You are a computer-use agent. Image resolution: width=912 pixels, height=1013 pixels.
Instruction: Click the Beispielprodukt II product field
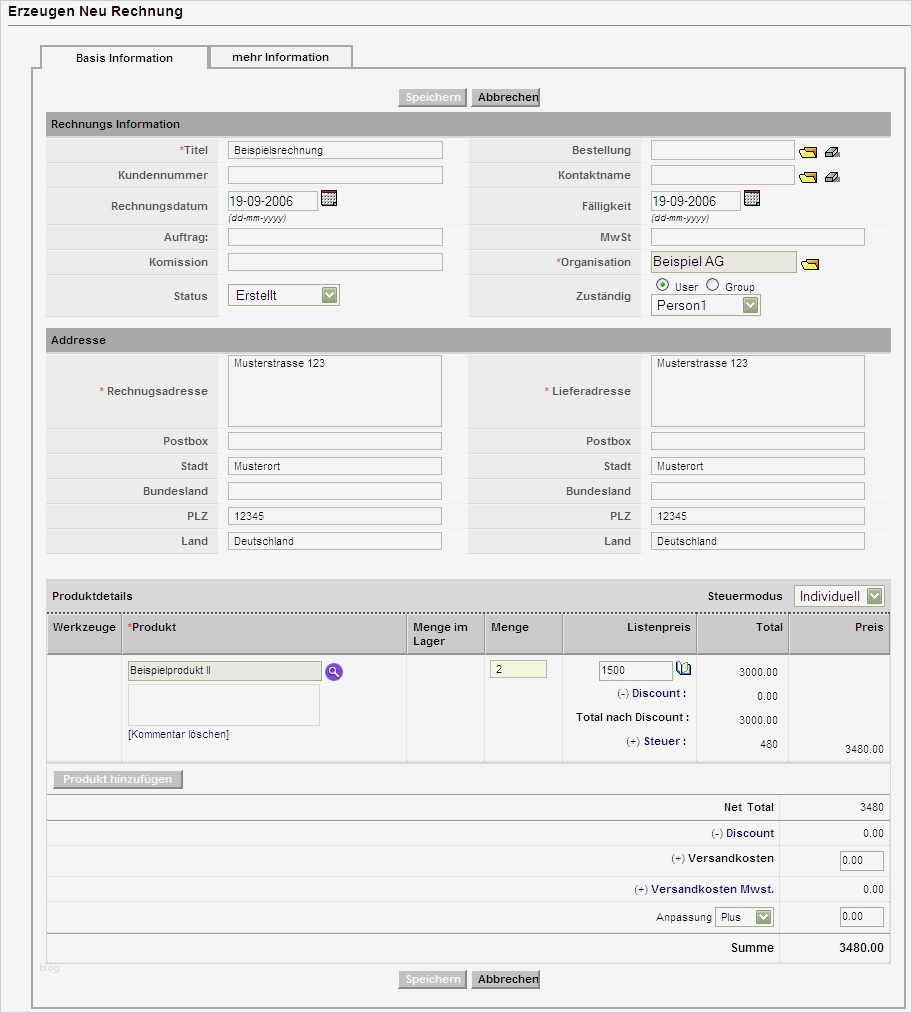[x=224, y=671]
